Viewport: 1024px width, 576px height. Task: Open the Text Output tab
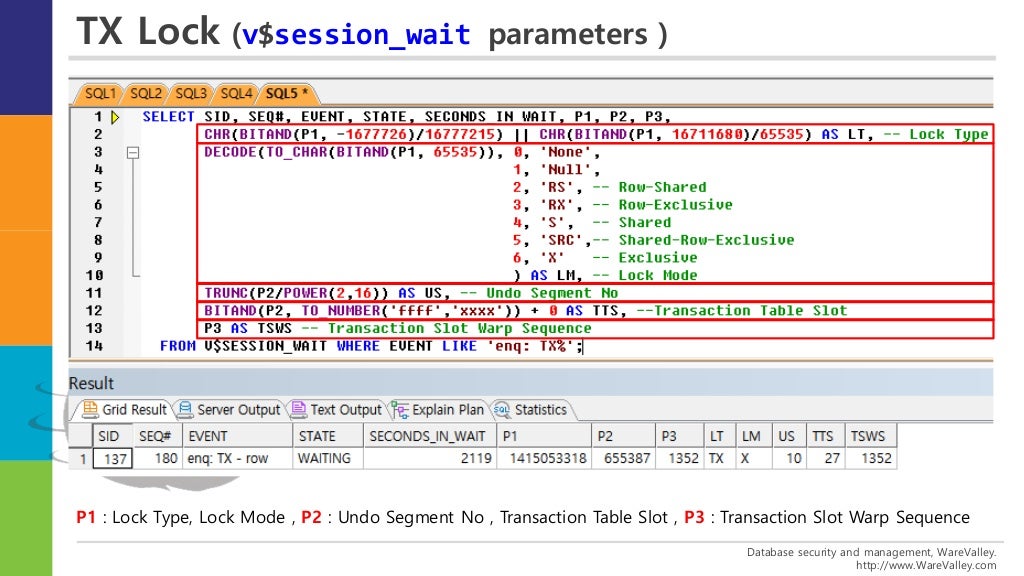337,409
